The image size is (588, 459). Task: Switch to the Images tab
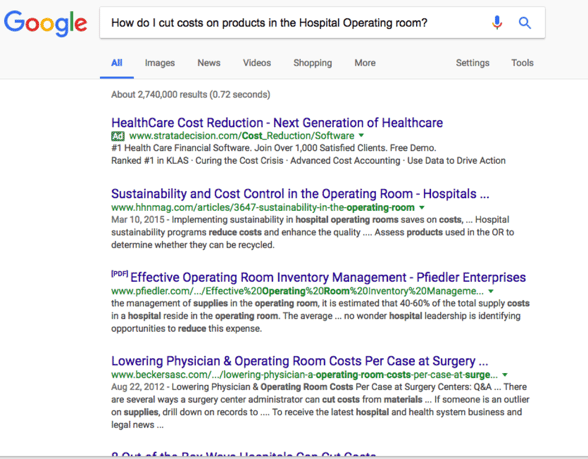(x=160, y=63)
